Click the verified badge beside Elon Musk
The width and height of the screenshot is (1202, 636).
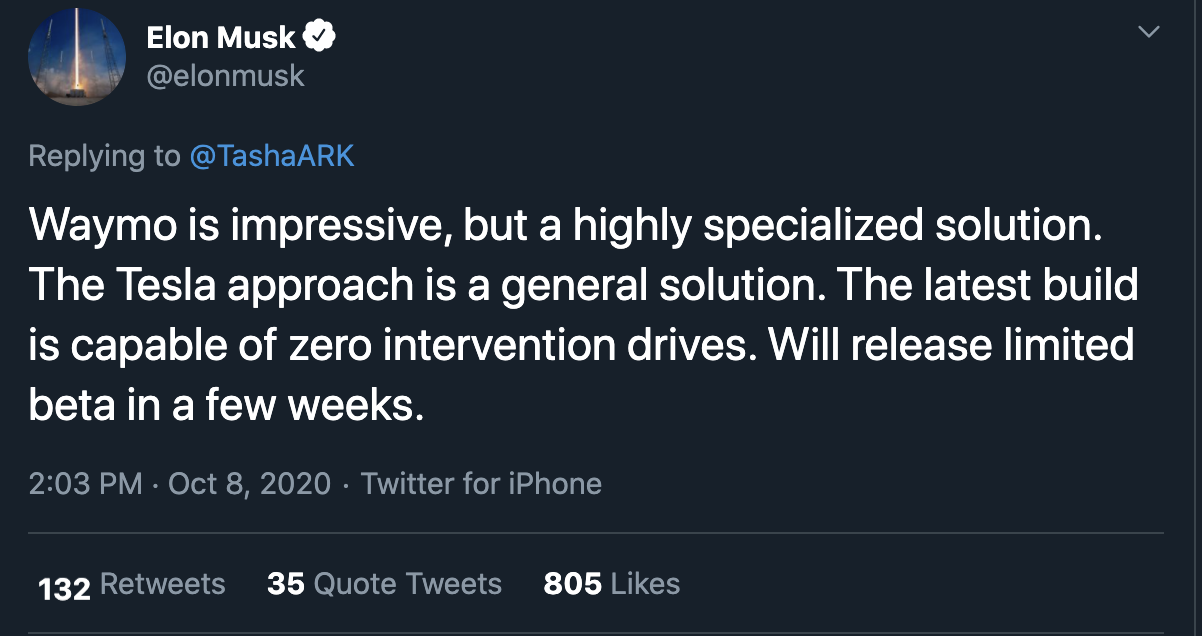pos(320,38)
